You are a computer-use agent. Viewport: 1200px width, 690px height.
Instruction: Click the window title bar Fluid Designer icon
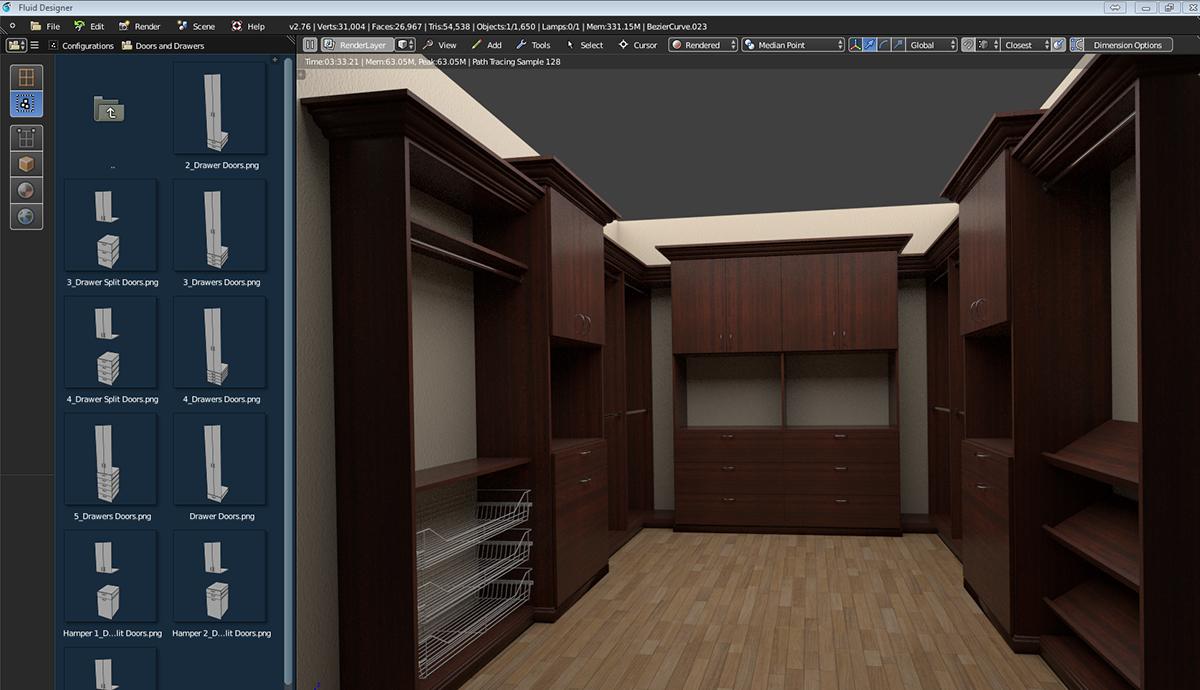9,7
